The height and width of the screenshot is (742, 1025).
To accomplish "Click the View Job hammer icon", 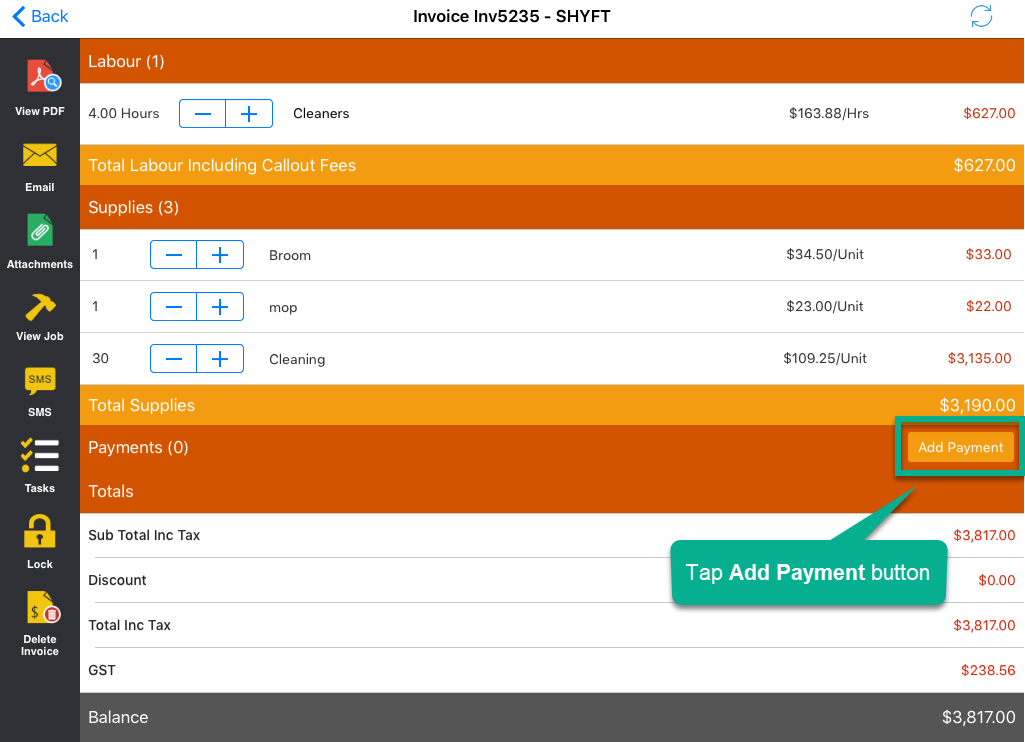I will 40,307.
